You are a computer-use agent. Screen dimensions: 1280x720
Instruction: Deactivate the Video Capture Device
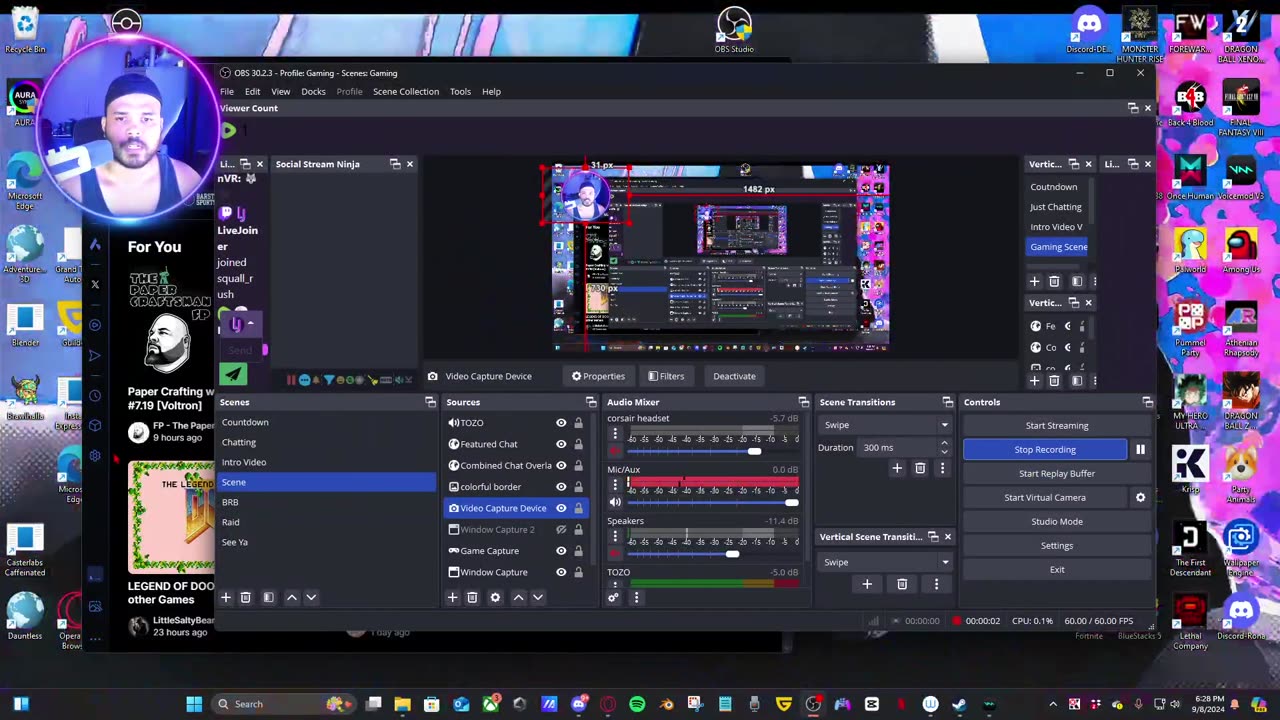[734, 376]
